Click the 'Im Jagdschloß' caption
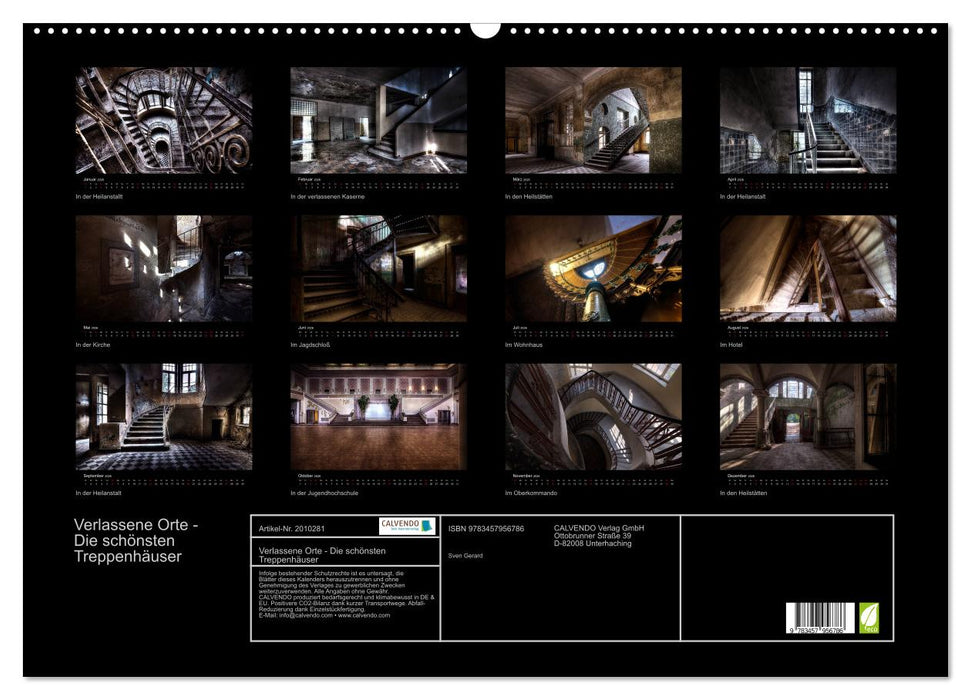Viewport: 971px width, 700px height. (x=309, y=345)
